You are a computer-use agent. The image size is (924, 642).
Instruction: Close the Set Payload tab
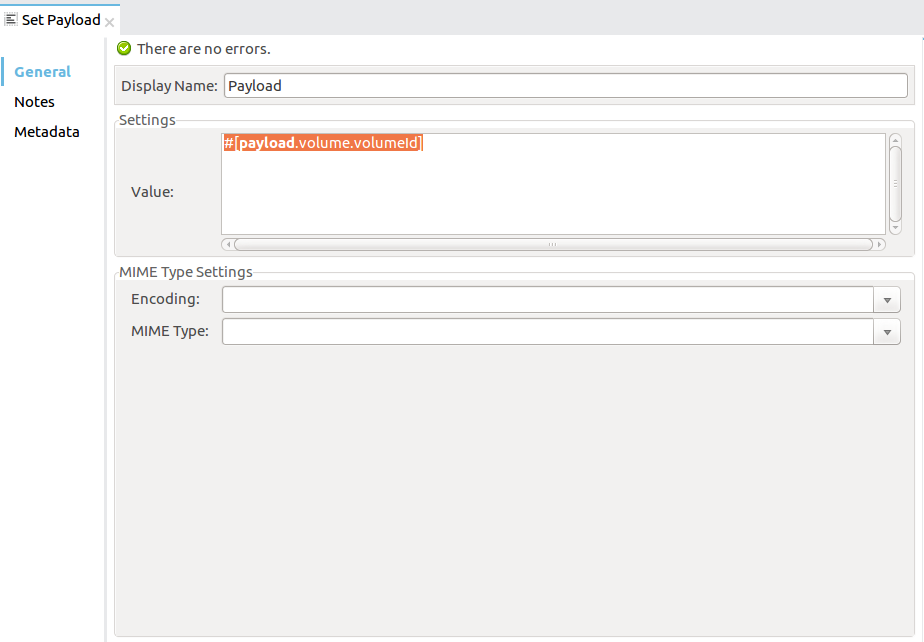[110, 22]
